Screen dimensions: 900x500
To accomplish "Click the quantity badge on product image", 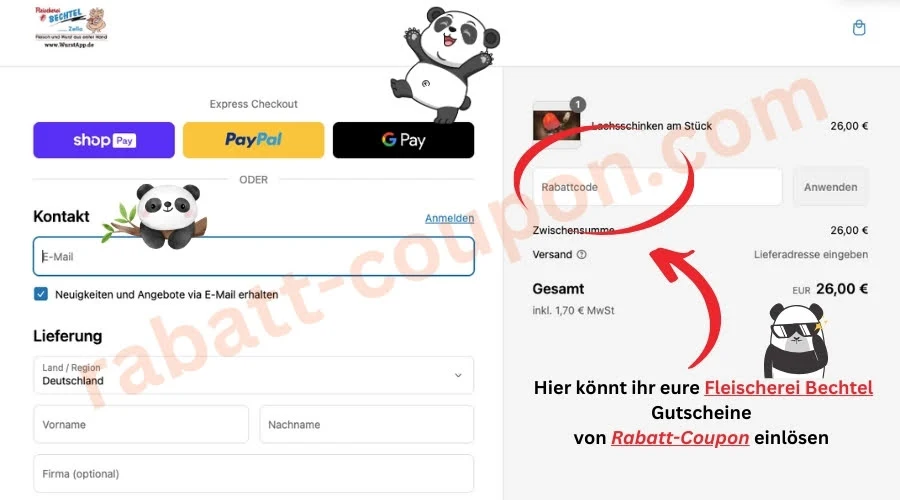I will pyautogui.click(x=577, y=104).
